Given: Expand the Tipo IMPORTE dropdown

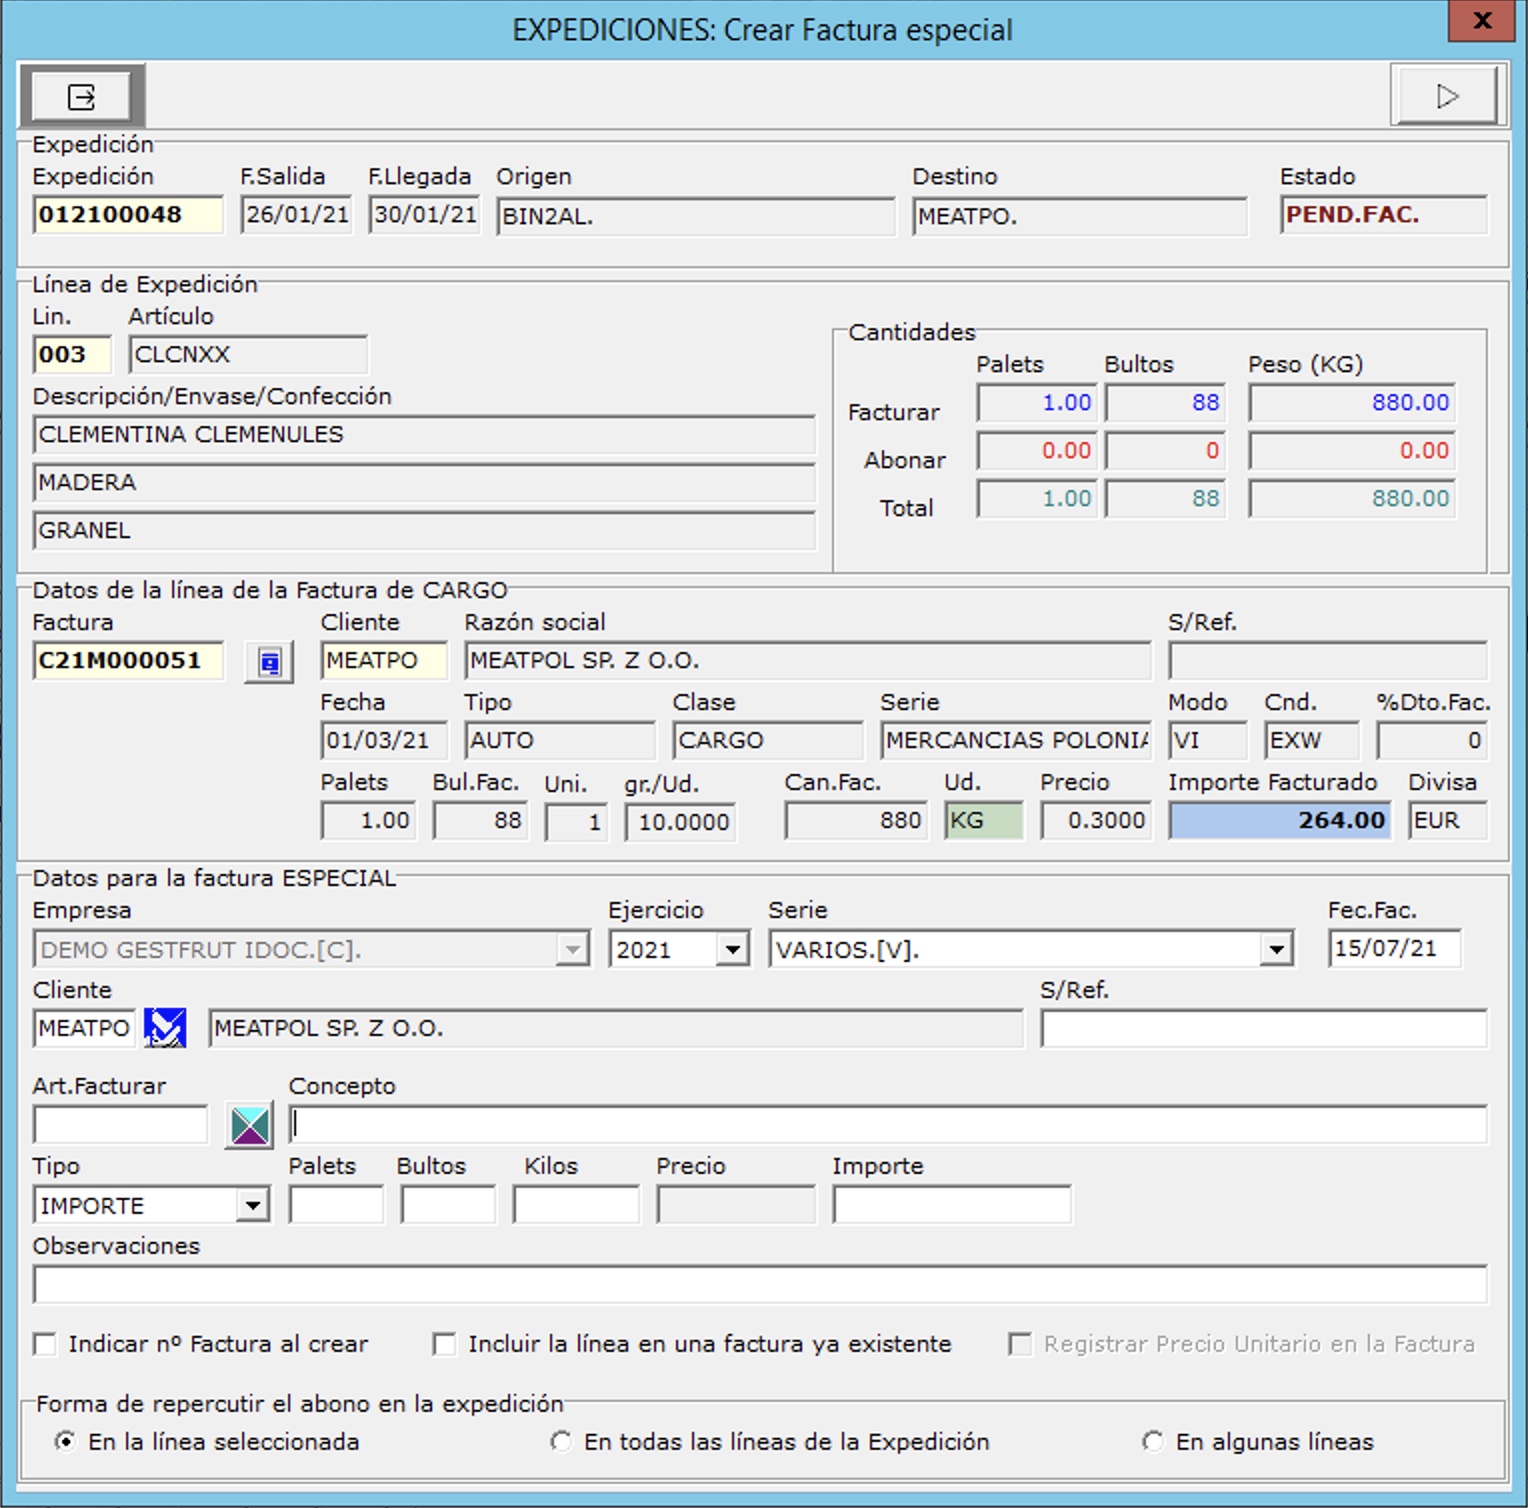Looking at the screenshot, I should 253,1206.
